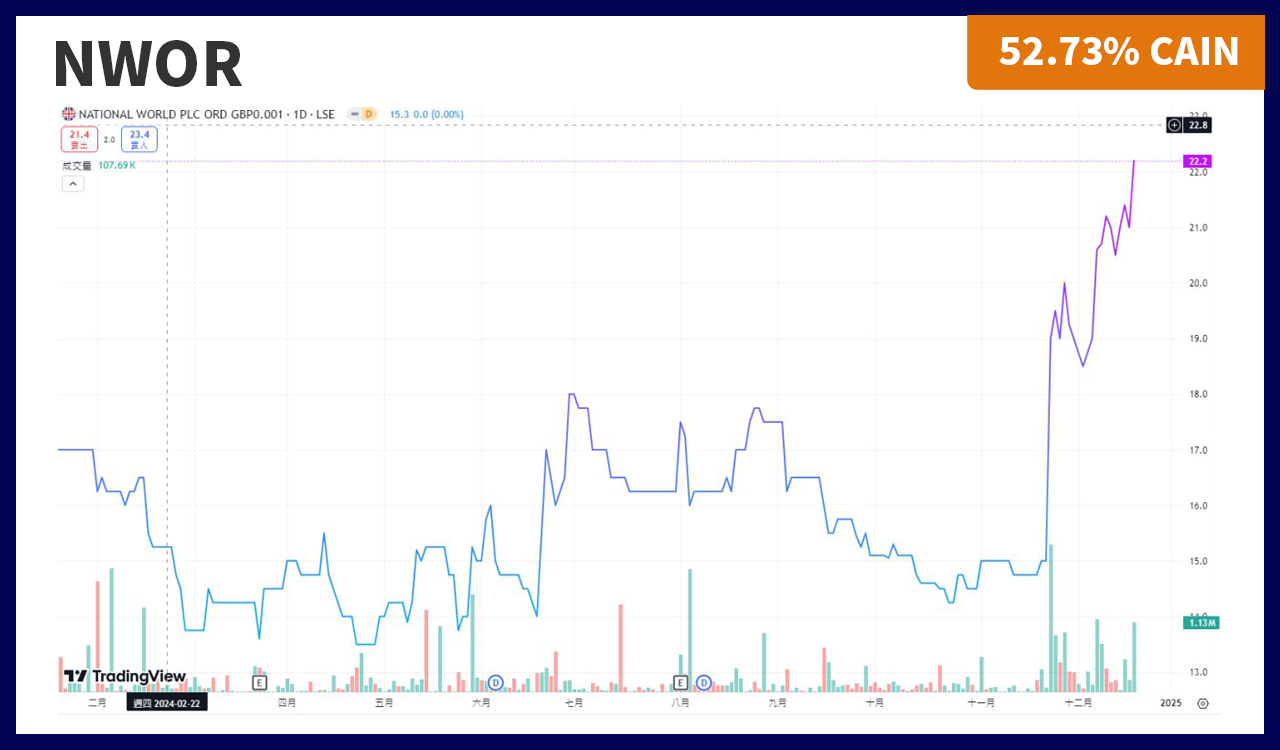Click the 十月 time axis label
This screenshot has height=750, width=1280.
874,703
